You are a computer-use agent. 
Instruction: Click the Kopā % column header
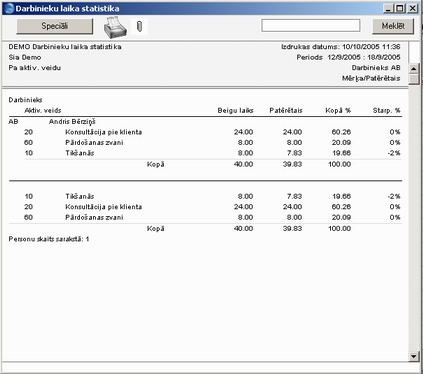tap(338, 110)
